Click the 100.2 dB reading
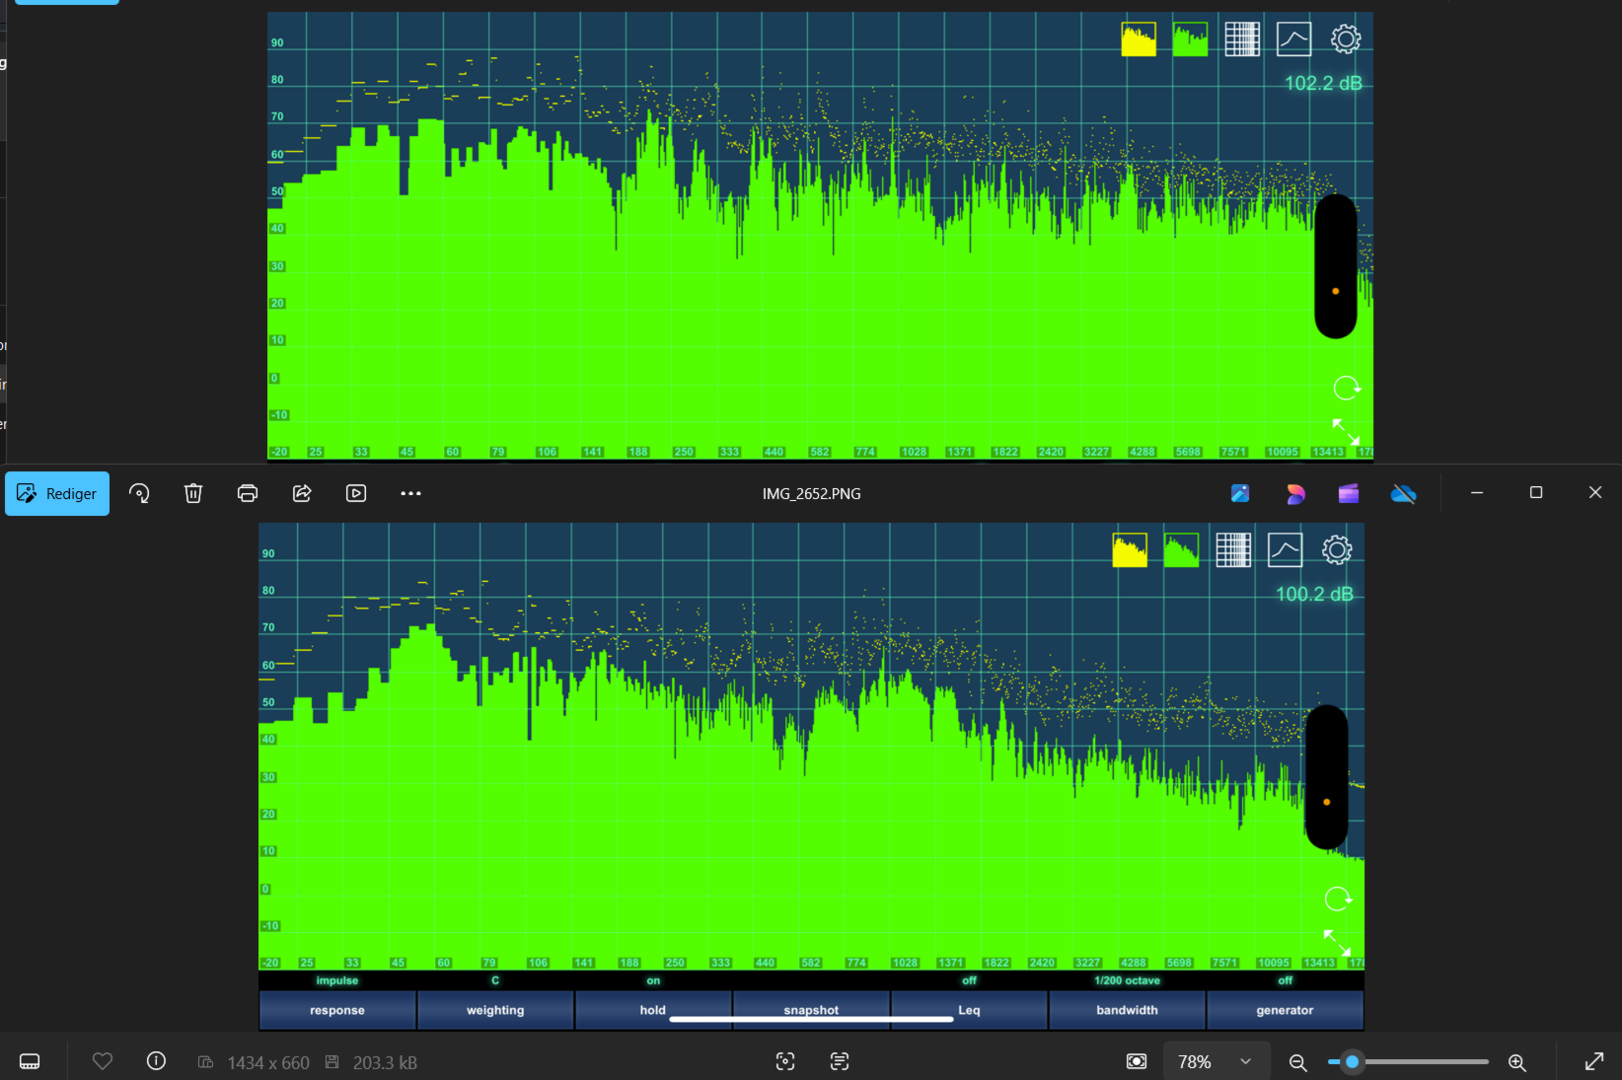This screenshot has height=1080, width=1622. (x=1314, y=594)
